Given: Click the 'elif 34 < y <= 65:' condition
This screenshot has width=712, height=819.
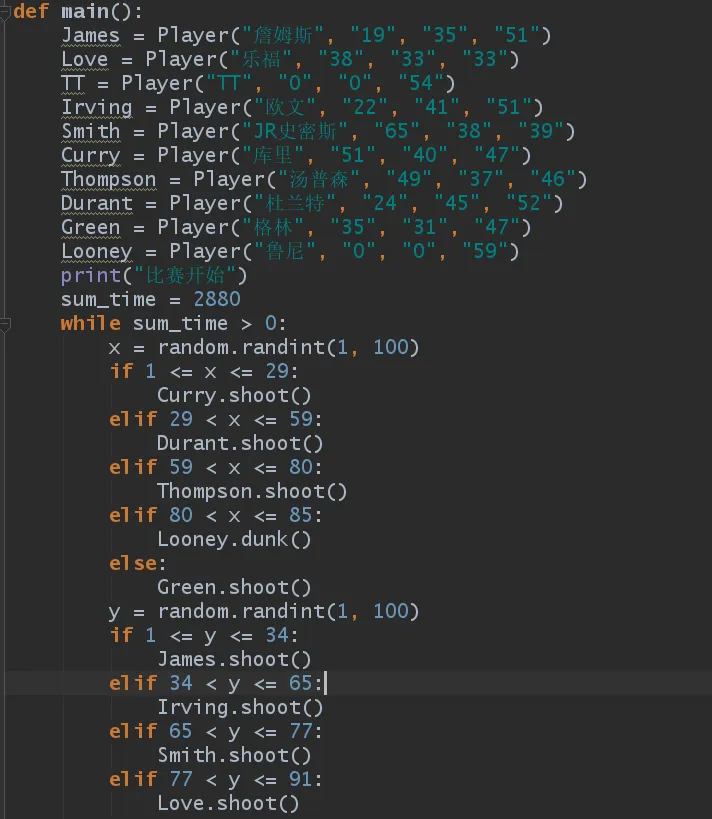Looking at the screenshot, I should (x=216, y=684).
